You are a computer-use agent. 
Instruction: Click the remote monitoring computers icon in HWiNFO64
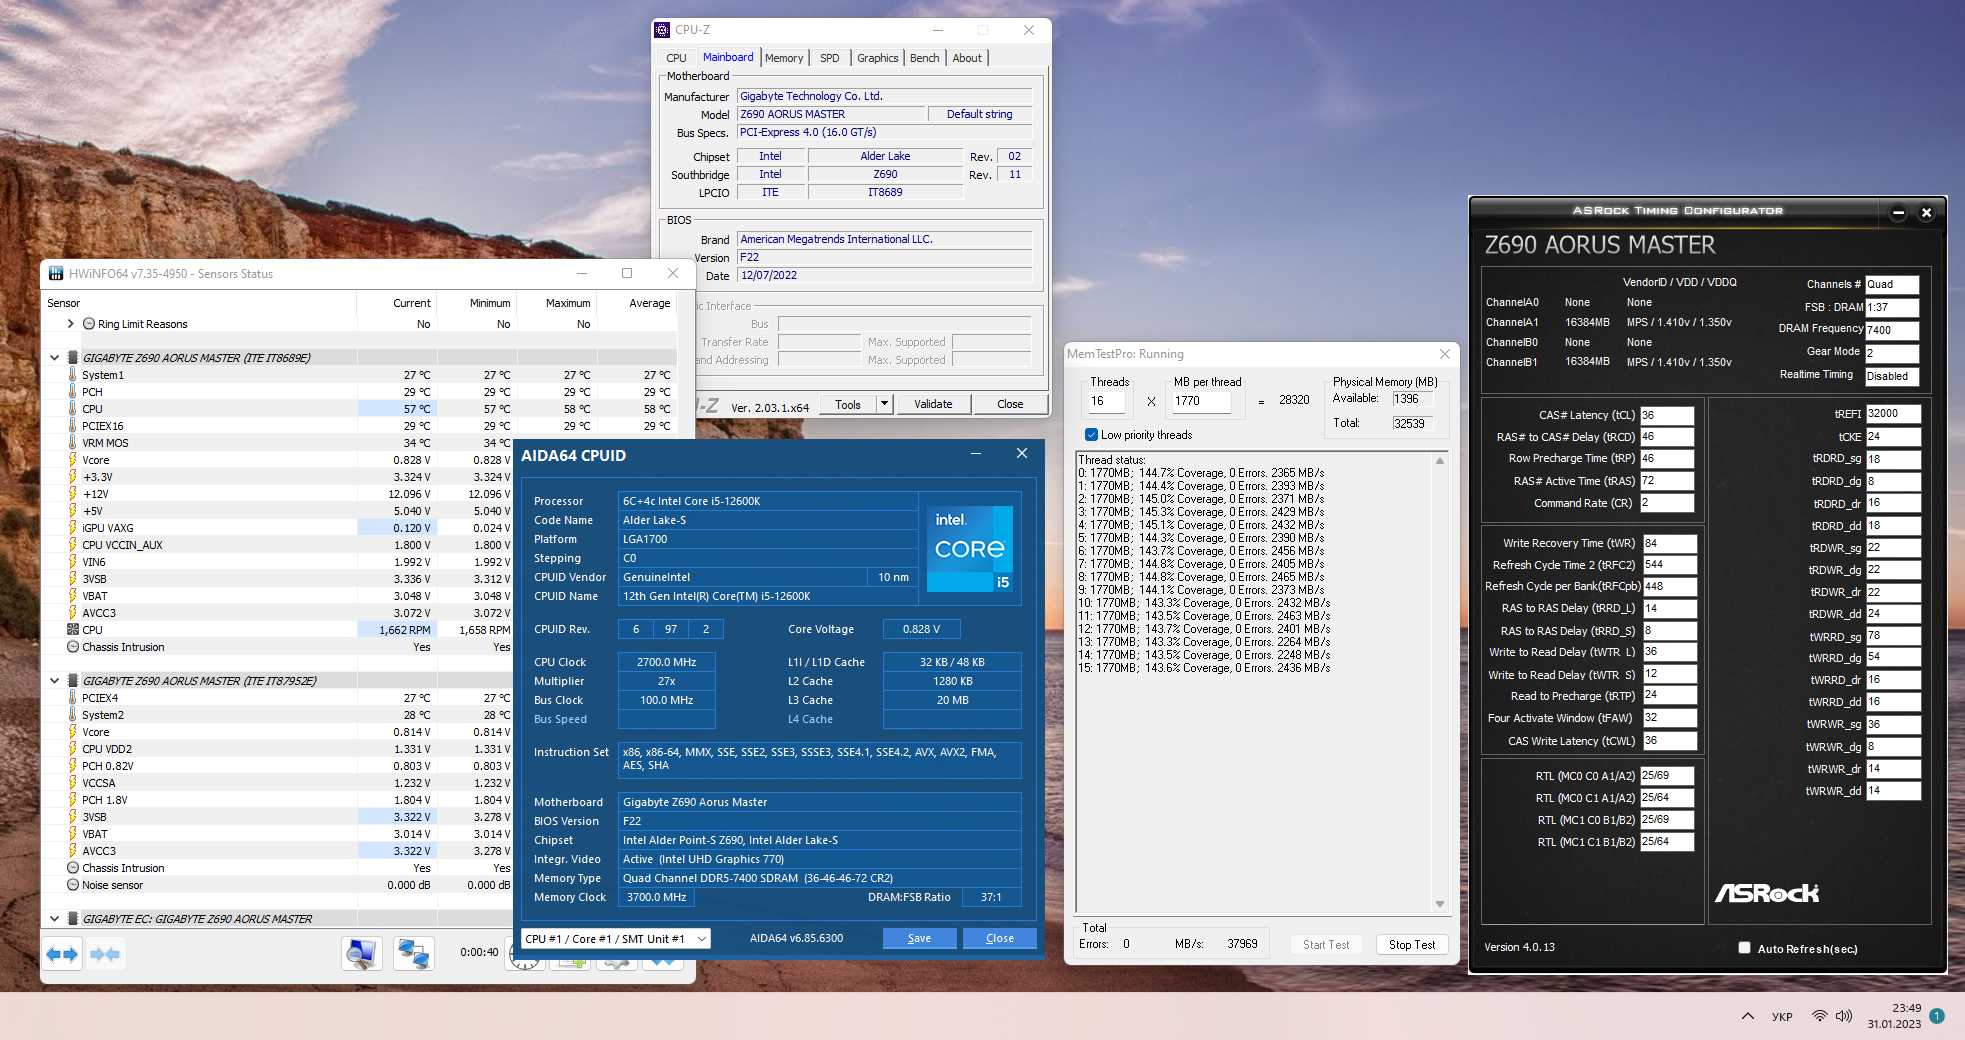(x=413, y=955)
